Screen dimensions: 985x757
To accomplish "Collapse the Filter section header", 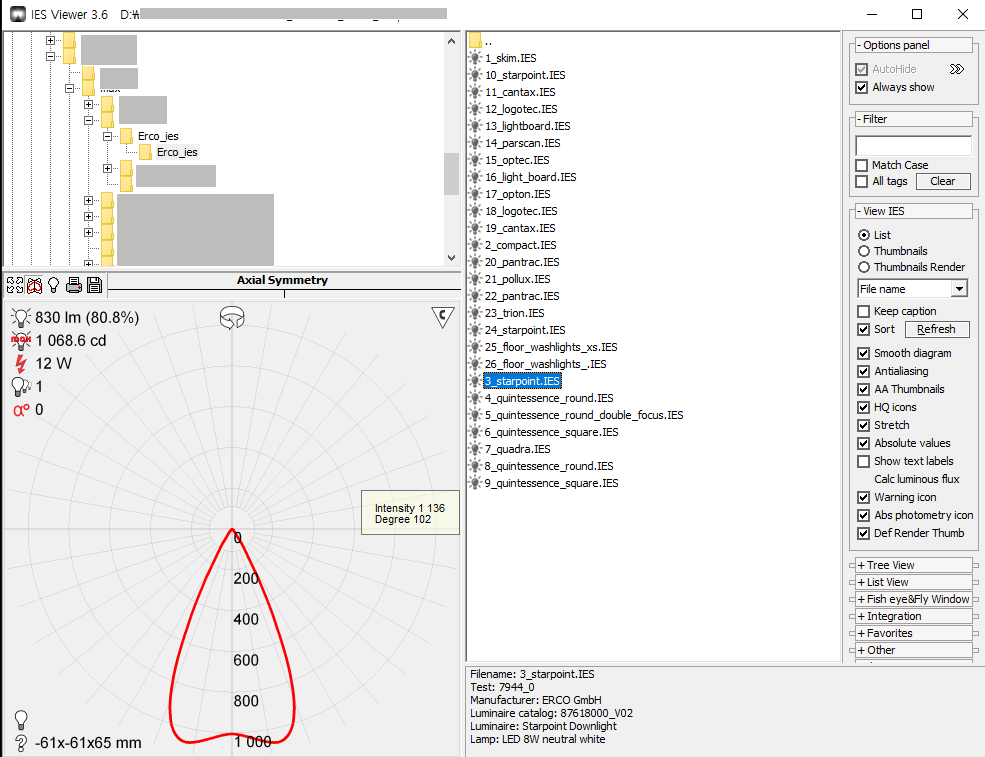I will click(913, 119).
